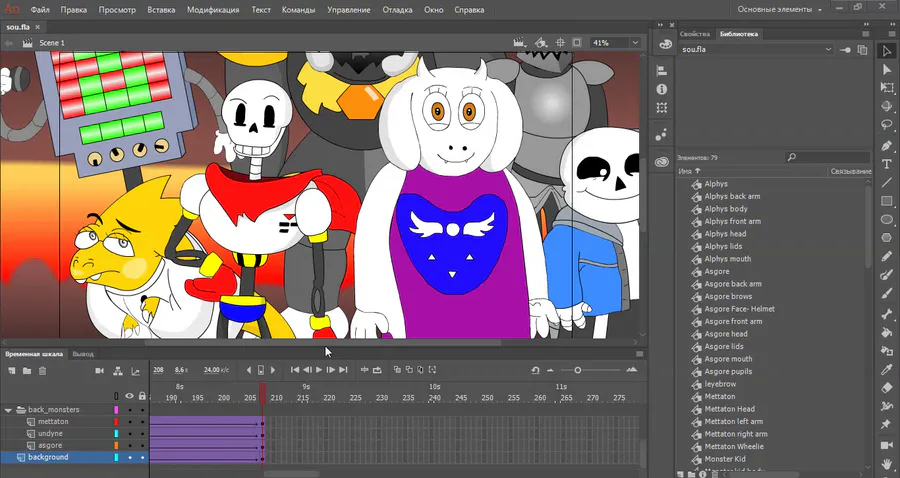Open the Align panel icon

pos(661,71)
